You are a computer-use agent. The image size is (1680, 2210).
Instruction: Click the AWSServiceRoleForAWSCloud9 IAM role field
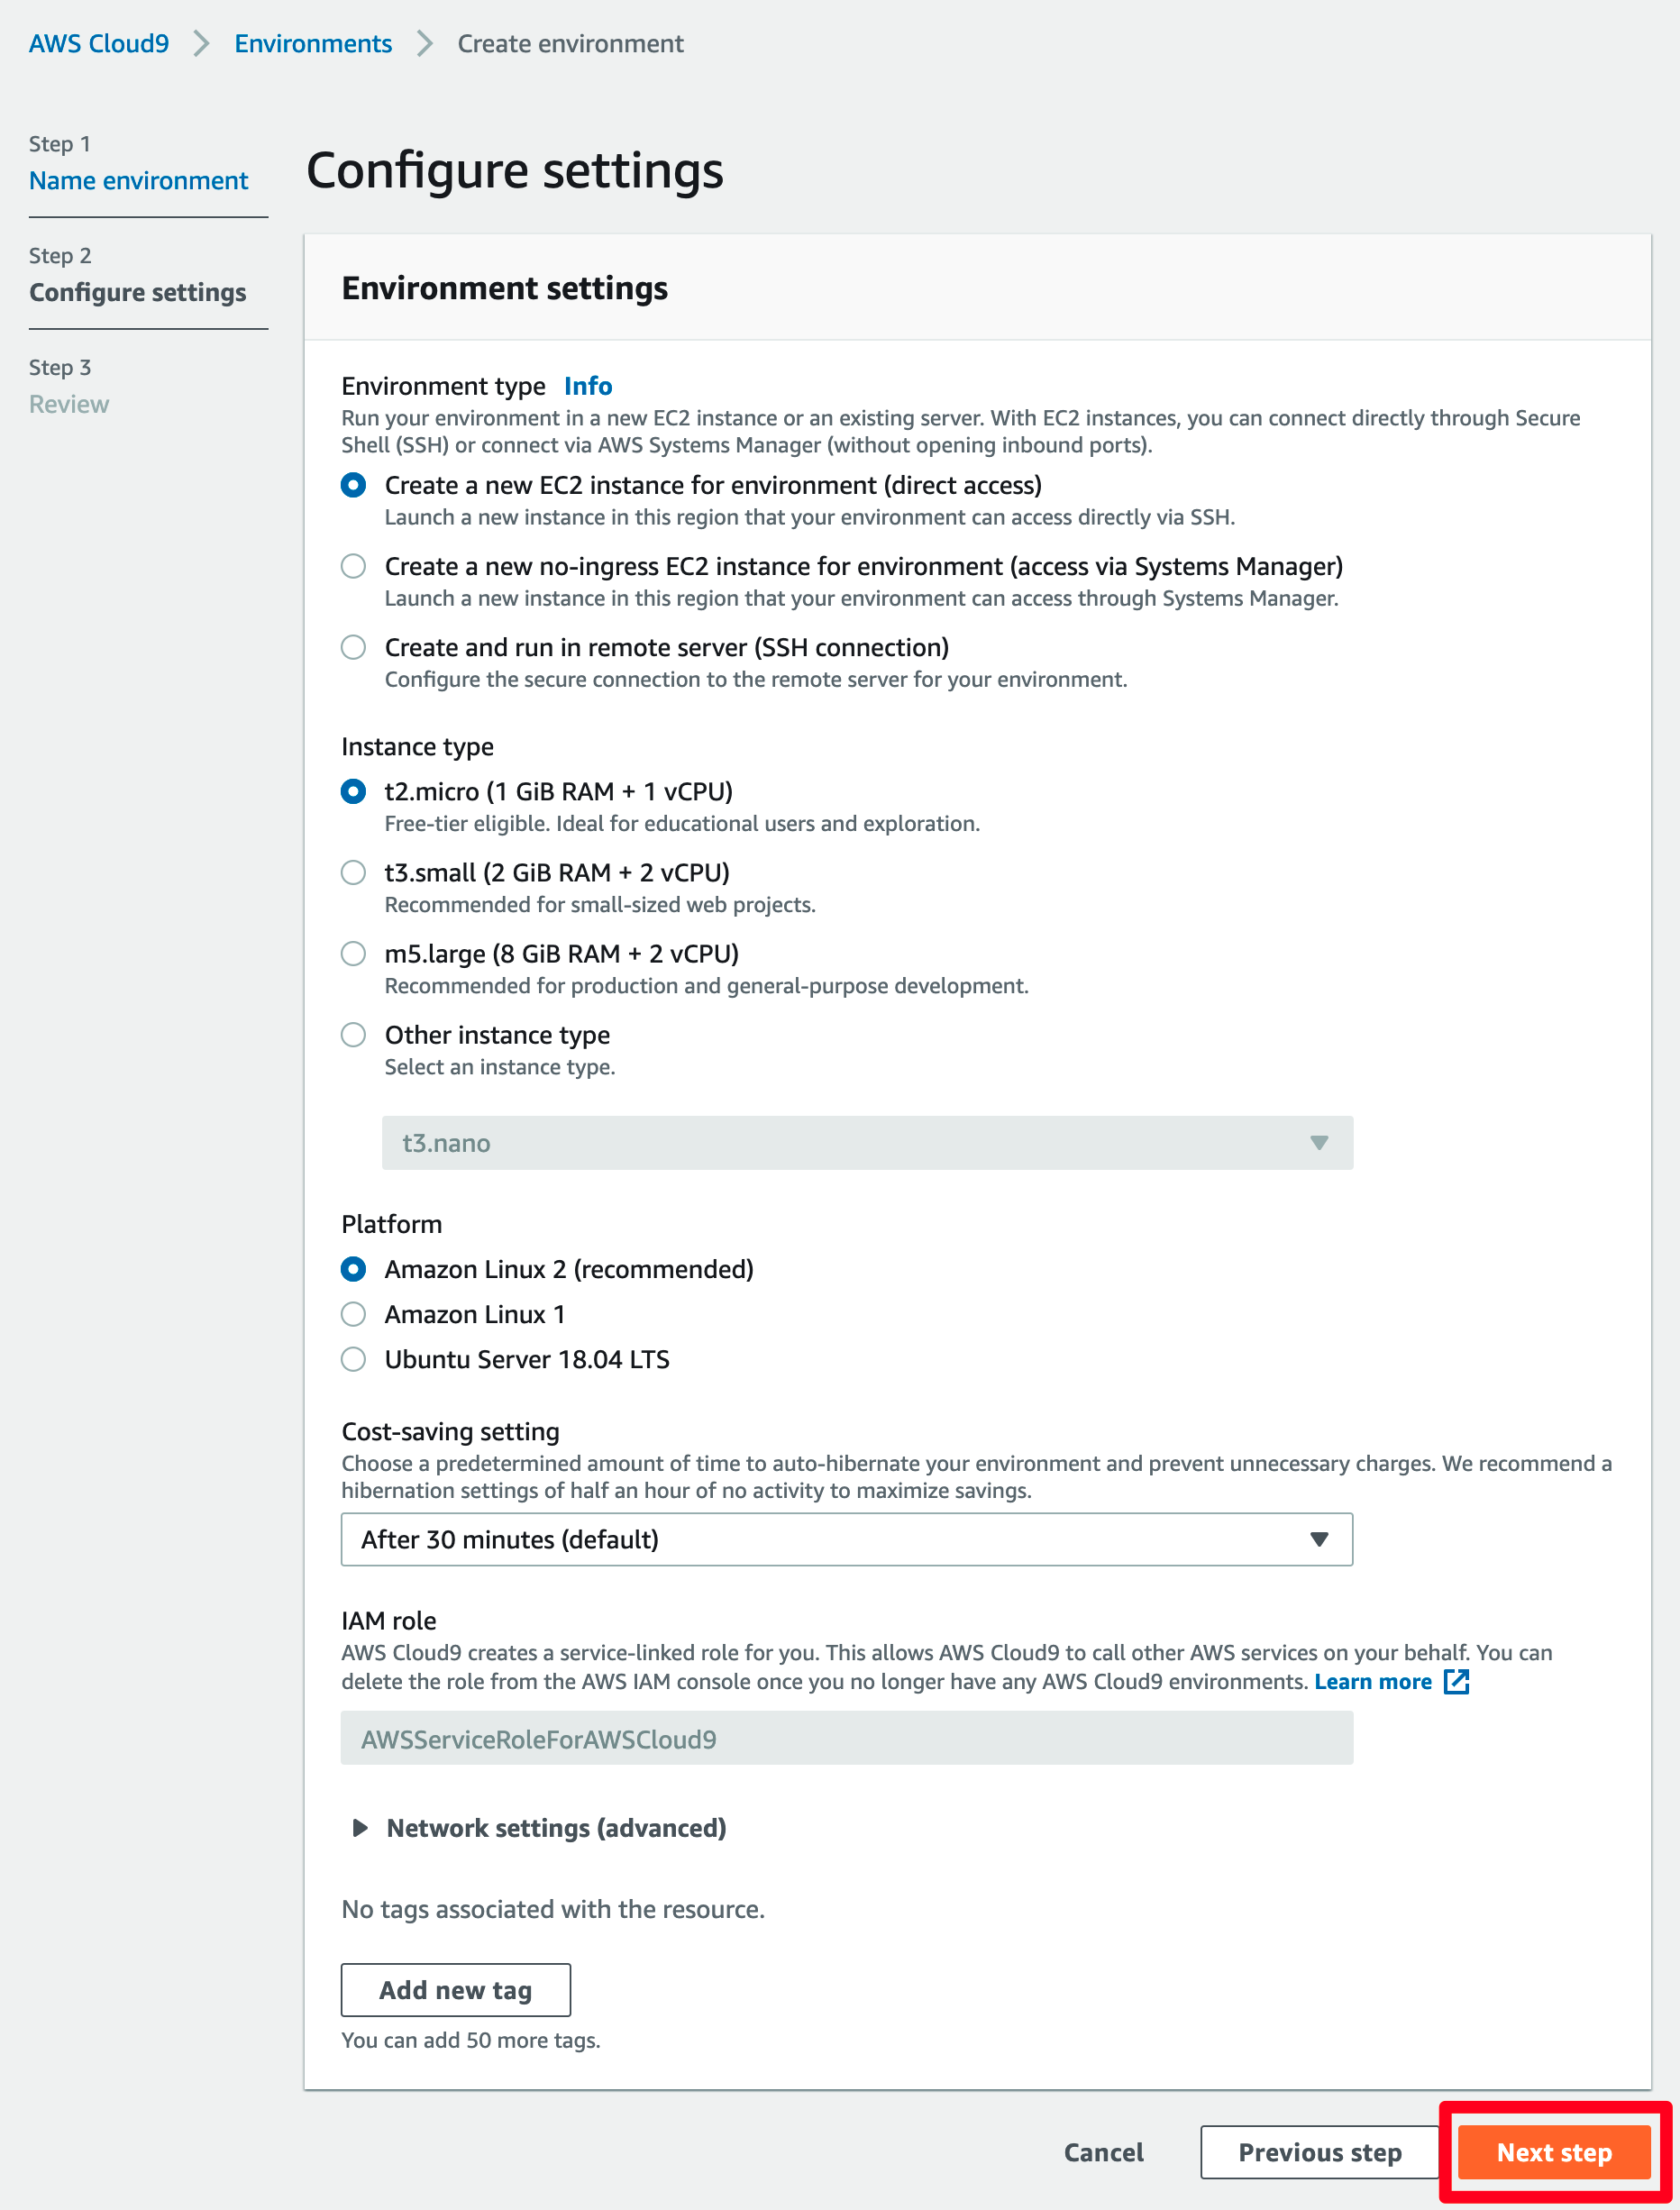[846, 1739]
